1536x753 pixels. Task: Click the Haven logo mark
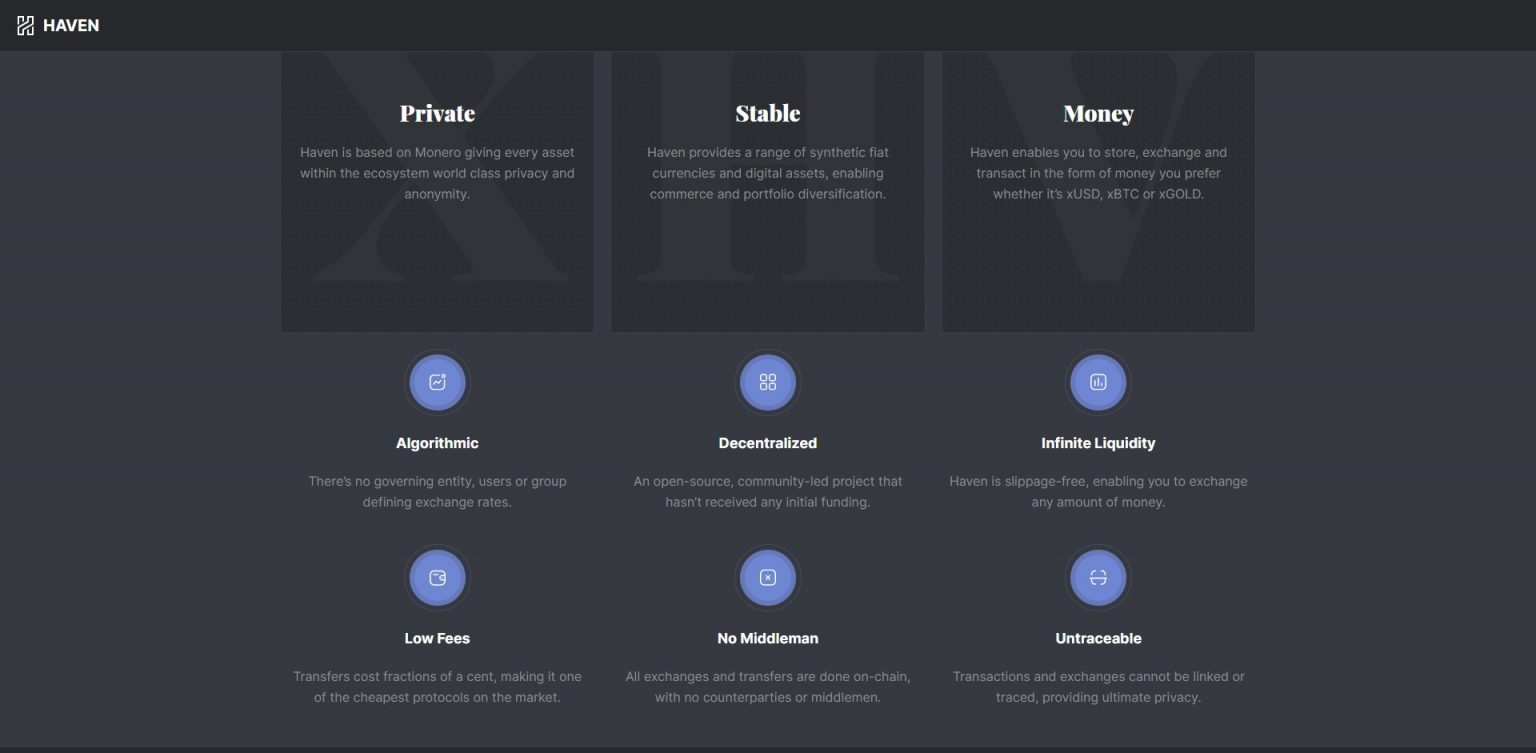(25, 24)
